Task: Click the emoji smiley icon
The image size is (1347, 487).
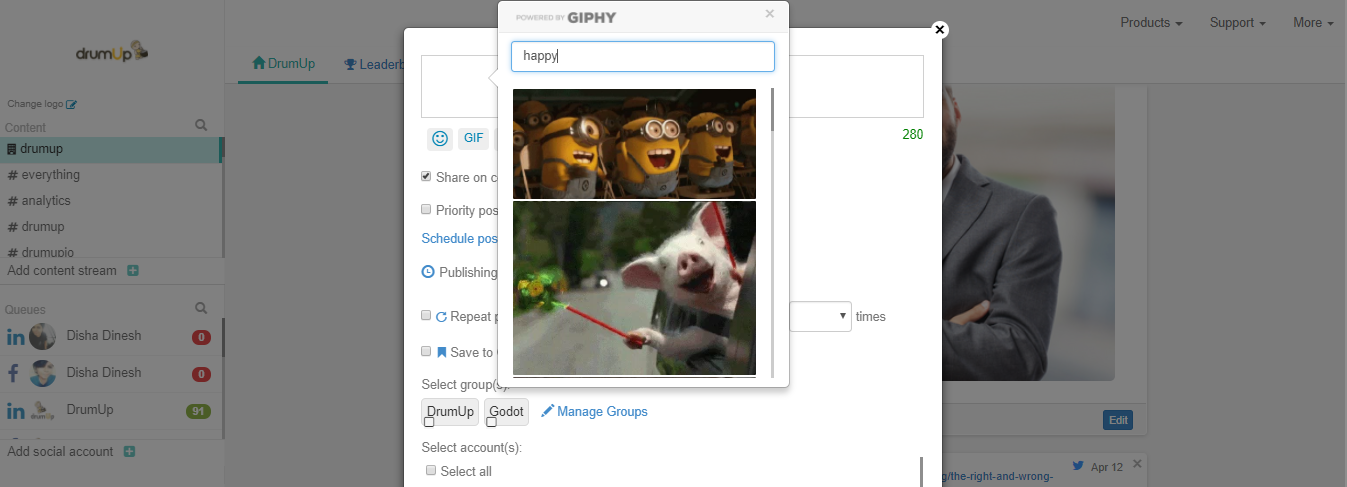Action: coord(439,139)
